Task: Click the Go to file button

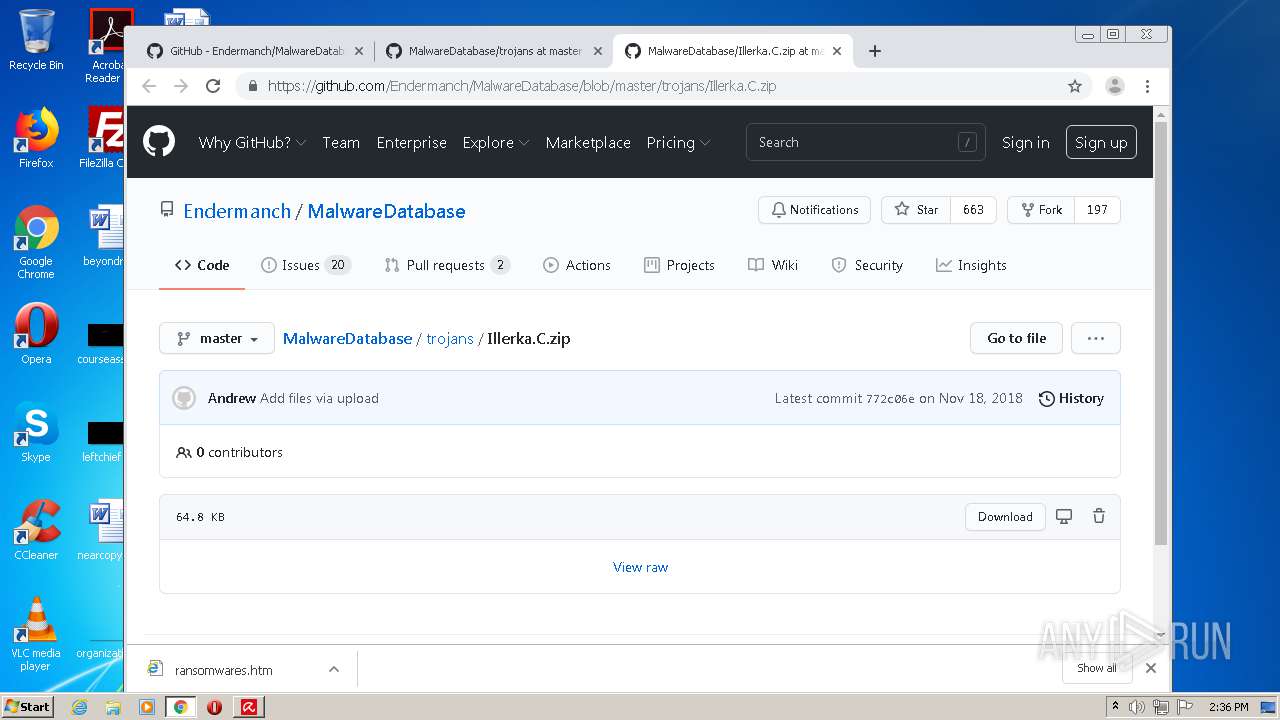Action: tap(1016, 338)
